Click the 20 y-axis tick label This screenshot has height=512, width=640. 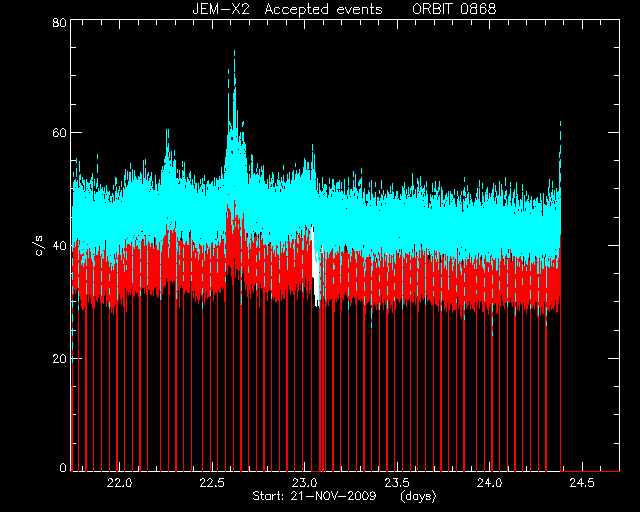tap(59, 358)
